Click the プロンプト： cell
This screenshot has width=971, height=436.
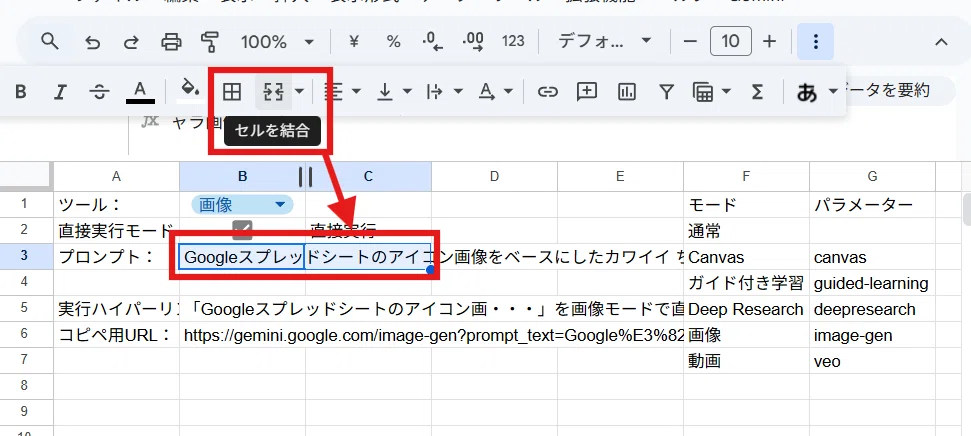(116, 256)
